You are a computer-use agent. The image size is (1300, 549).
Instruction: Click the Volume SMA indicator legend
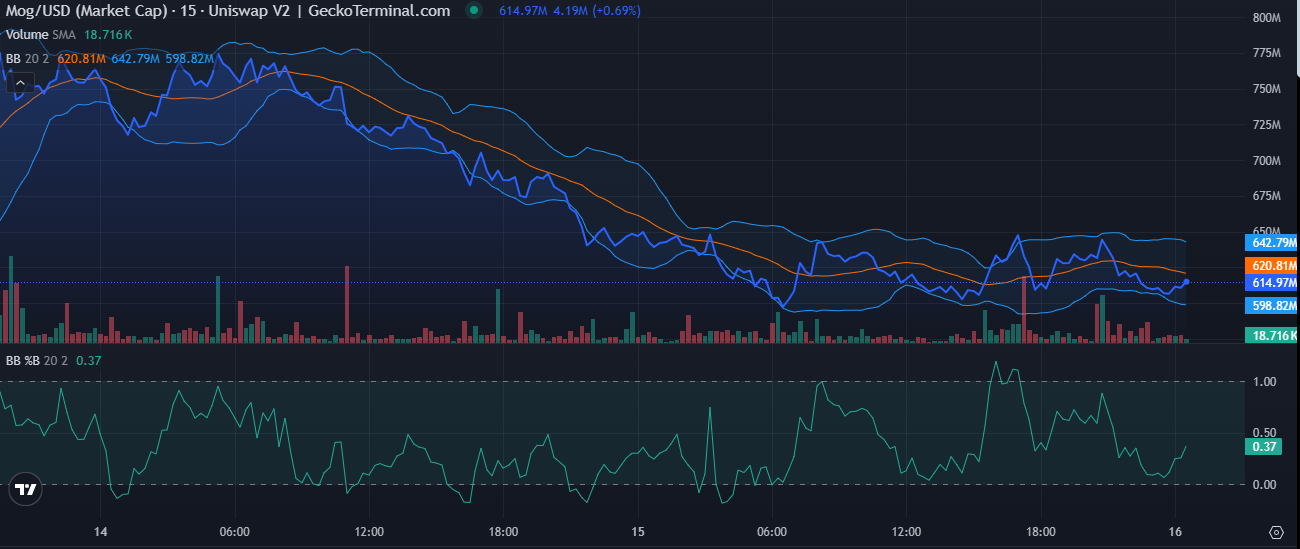coord(41,34)
